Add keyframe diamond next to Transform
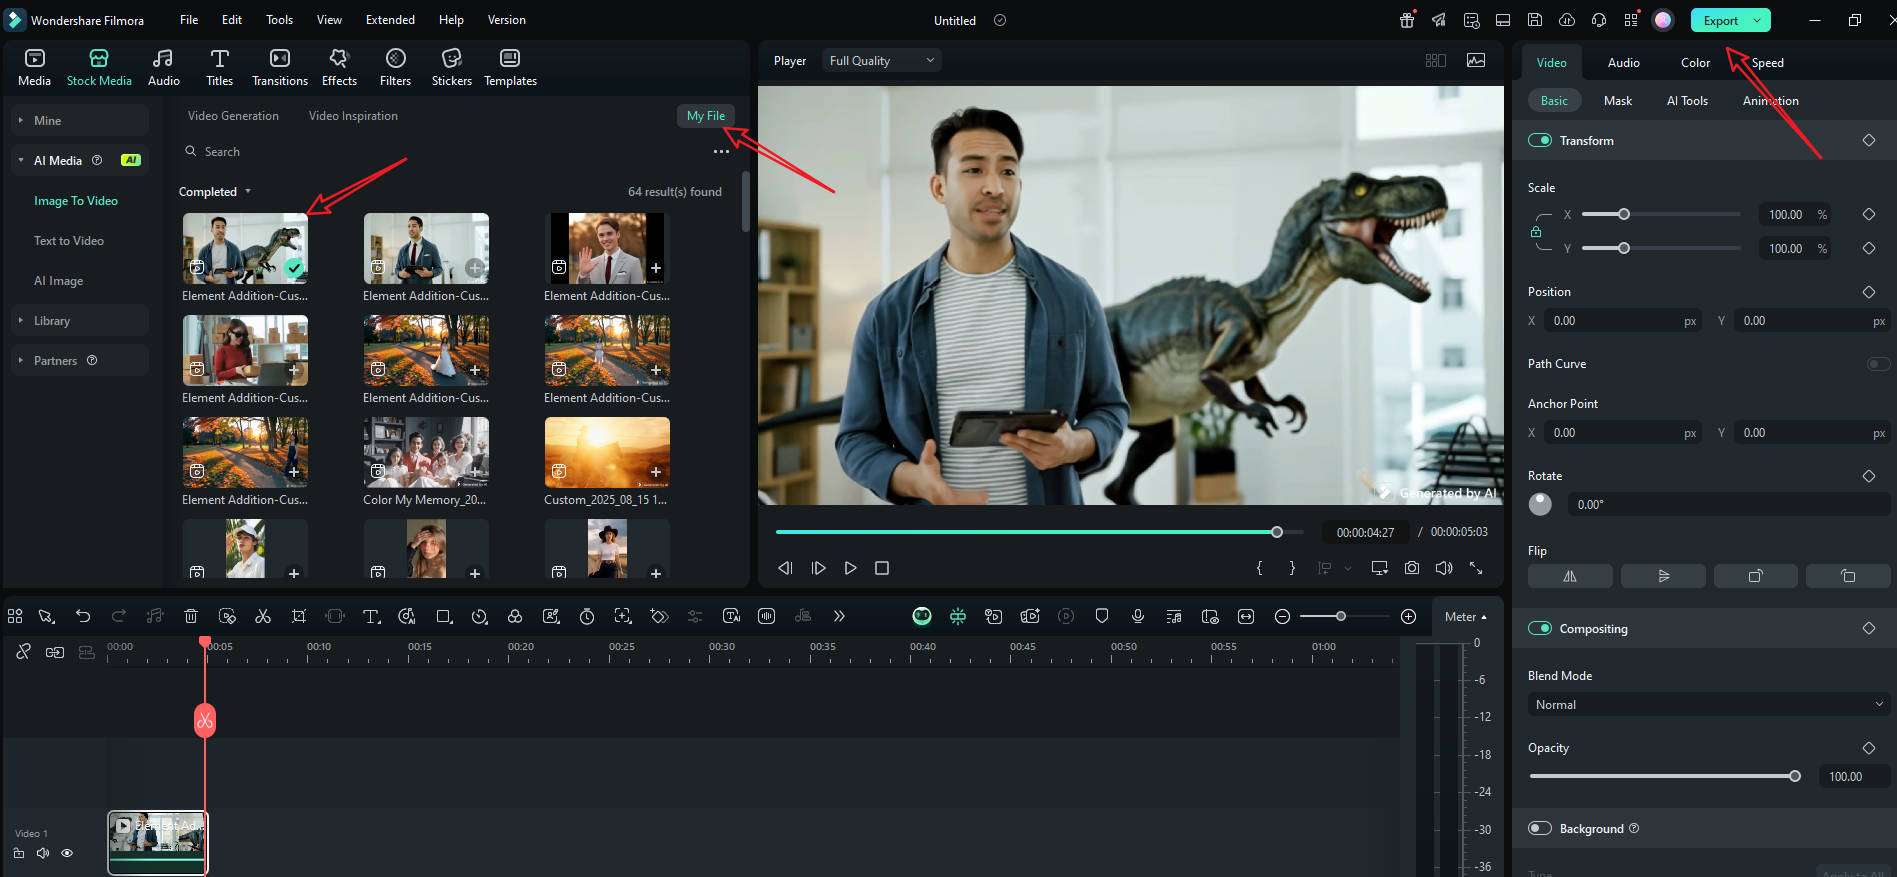The width and height of the screenshot is (1897, 877). (1868, 141)
